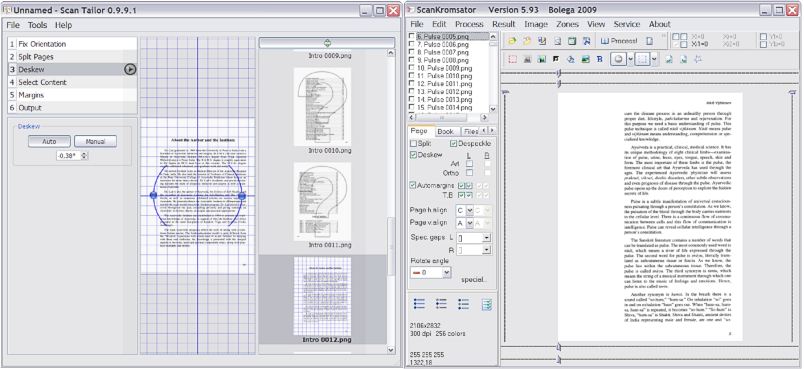Open the Page v.align dropdown showing A
Image resolution: width=804 pixels, height=369 pixels.
(470, 223)
